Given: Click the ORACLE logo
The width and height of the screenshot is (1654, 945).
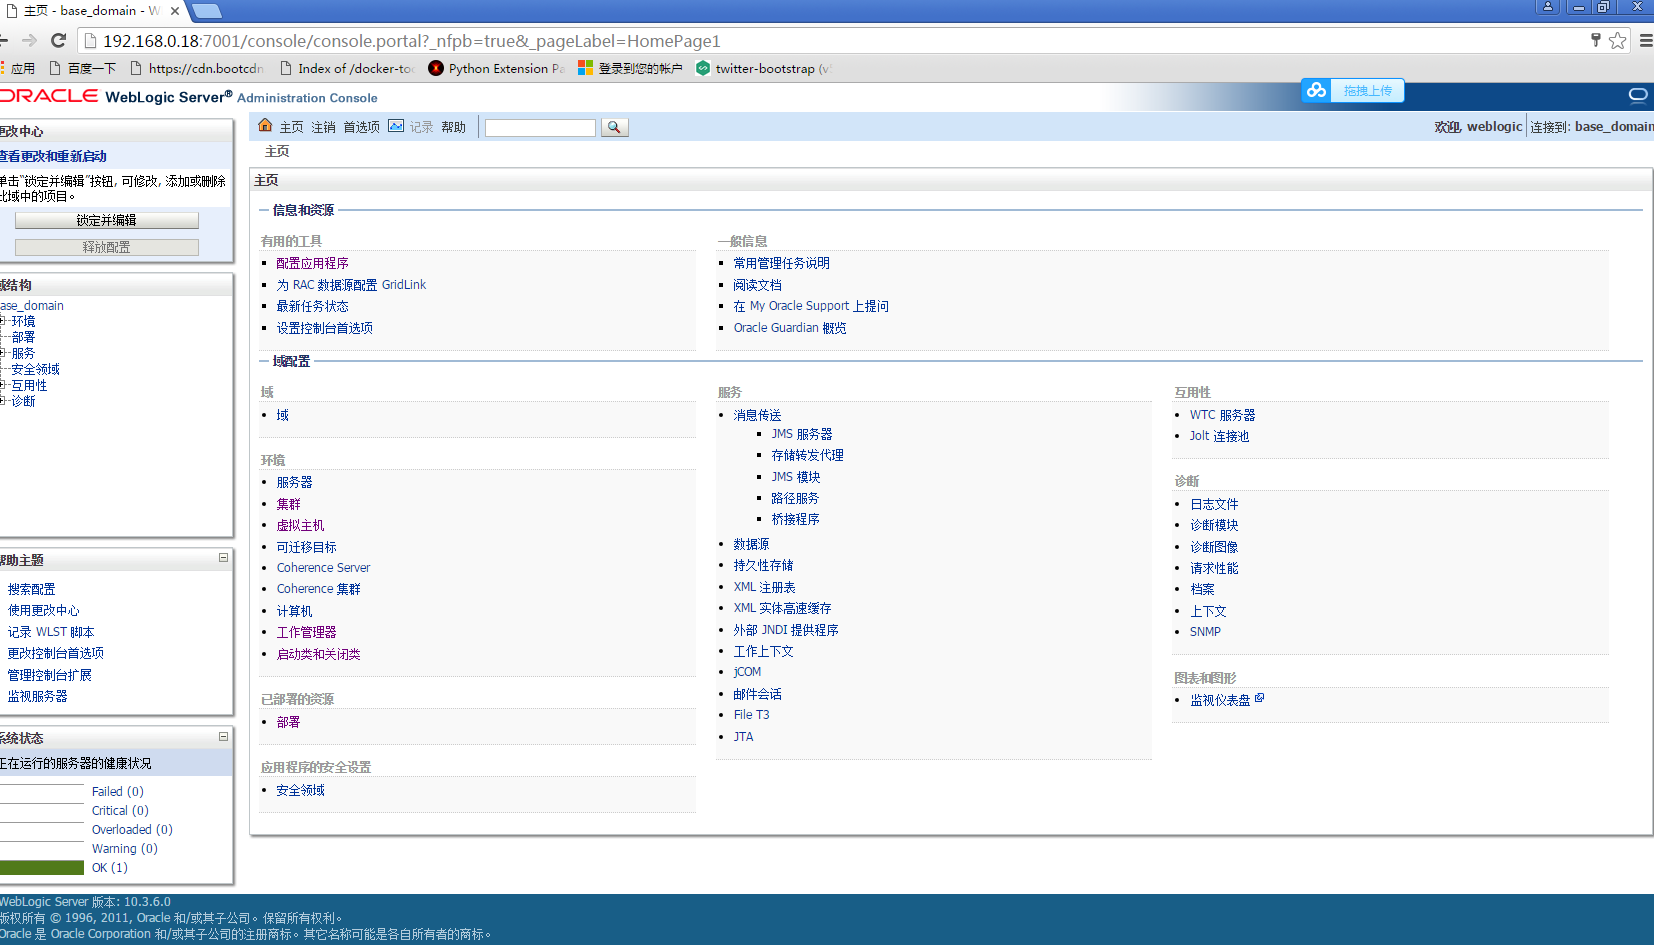Looking at the screenshot, I should point(48,96).
